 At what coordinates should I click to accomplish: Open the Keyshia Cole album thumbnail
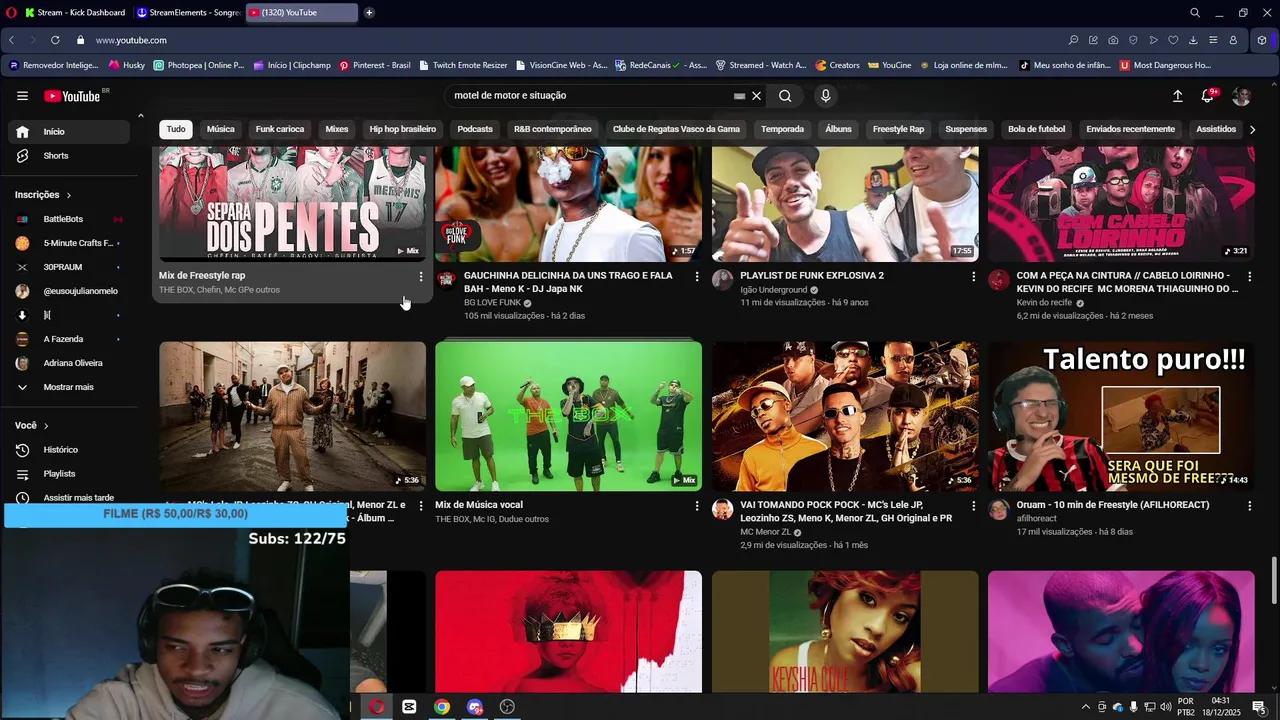click(845, 631)
